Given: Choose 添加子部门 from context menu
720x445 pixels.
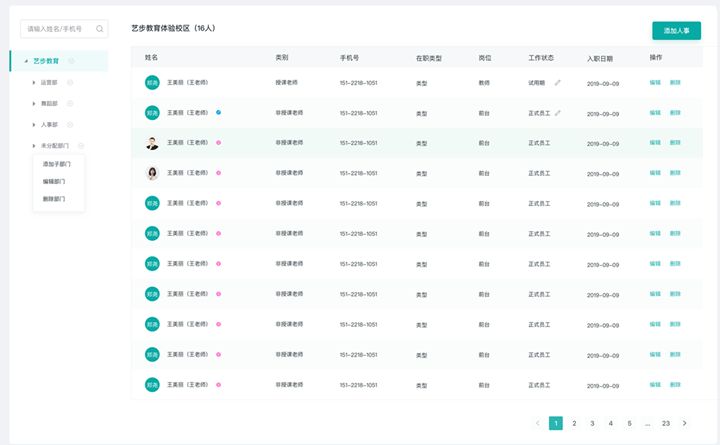Looking at the screenshot, I should click(x=57, y=164).
